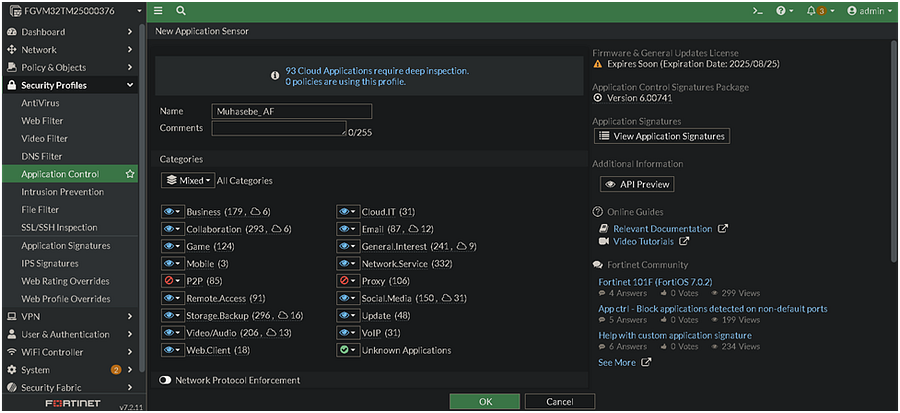Change VoIP category action icon

[347, 333]
